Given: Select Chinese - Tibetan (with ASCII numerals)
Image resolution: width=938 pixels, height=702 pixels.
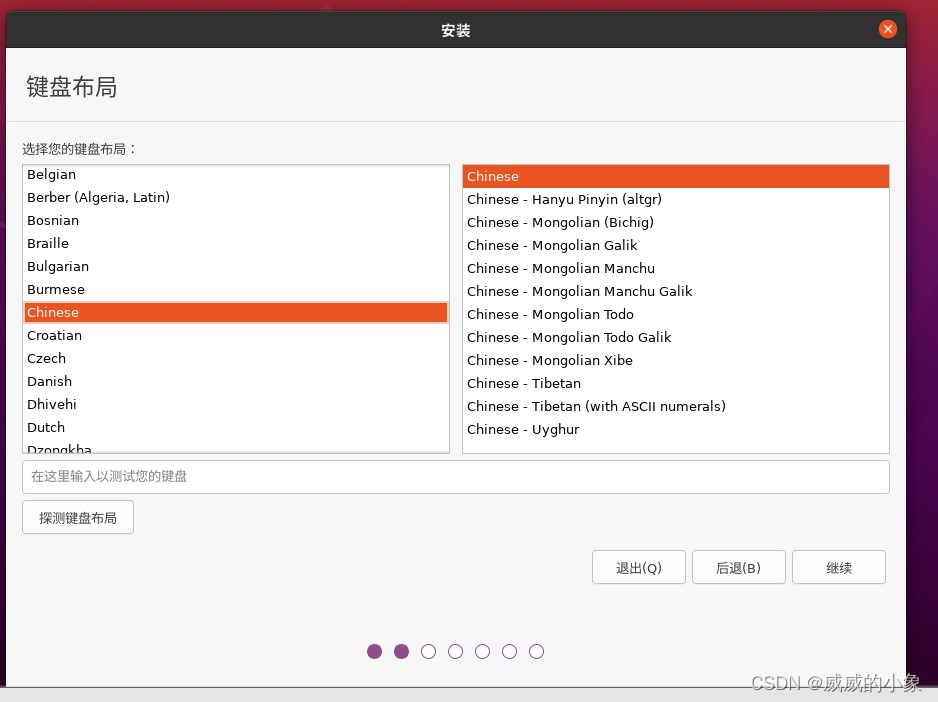Looking at the screenshot, I should point(675,406).
